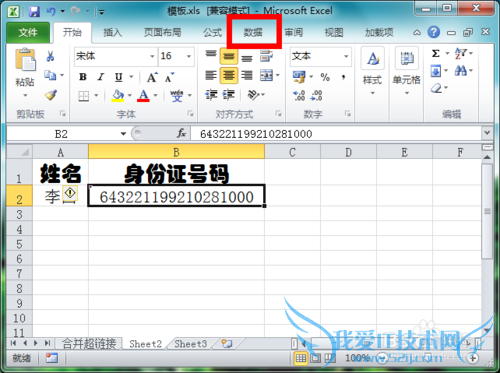Click the phonetic guide wén icon

(177, 96)
